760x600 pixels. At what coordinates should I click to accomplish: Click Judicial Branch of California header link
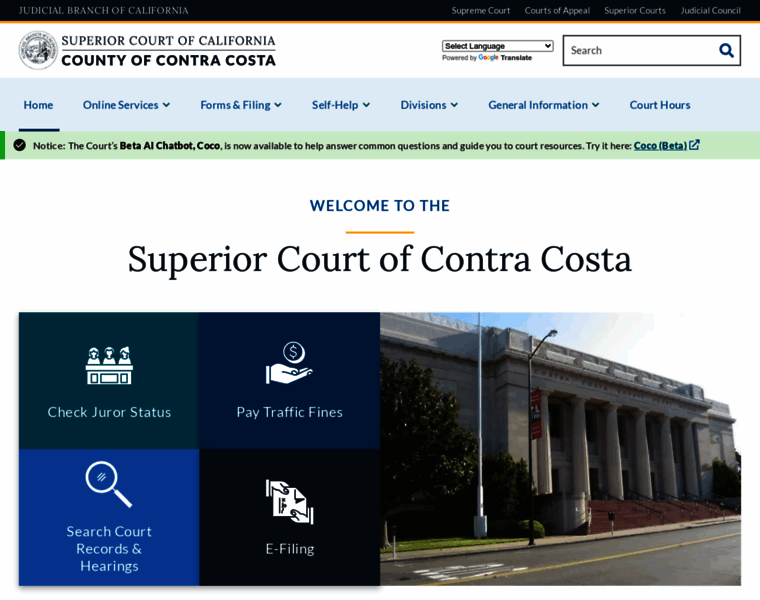(x=103, y=11)
